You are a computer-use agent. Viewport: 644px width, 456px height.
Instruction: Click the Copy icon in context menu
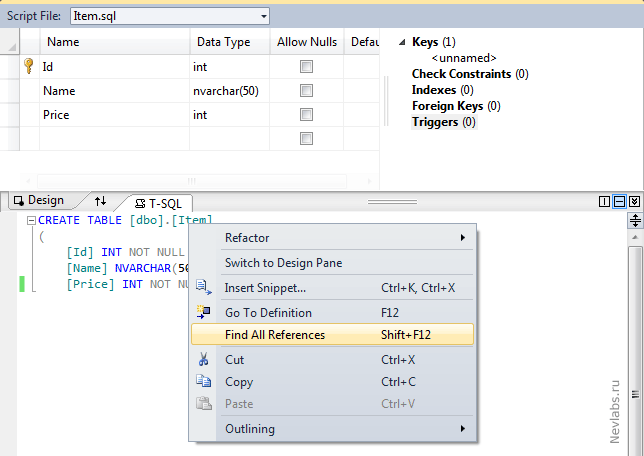pos(204,382)
